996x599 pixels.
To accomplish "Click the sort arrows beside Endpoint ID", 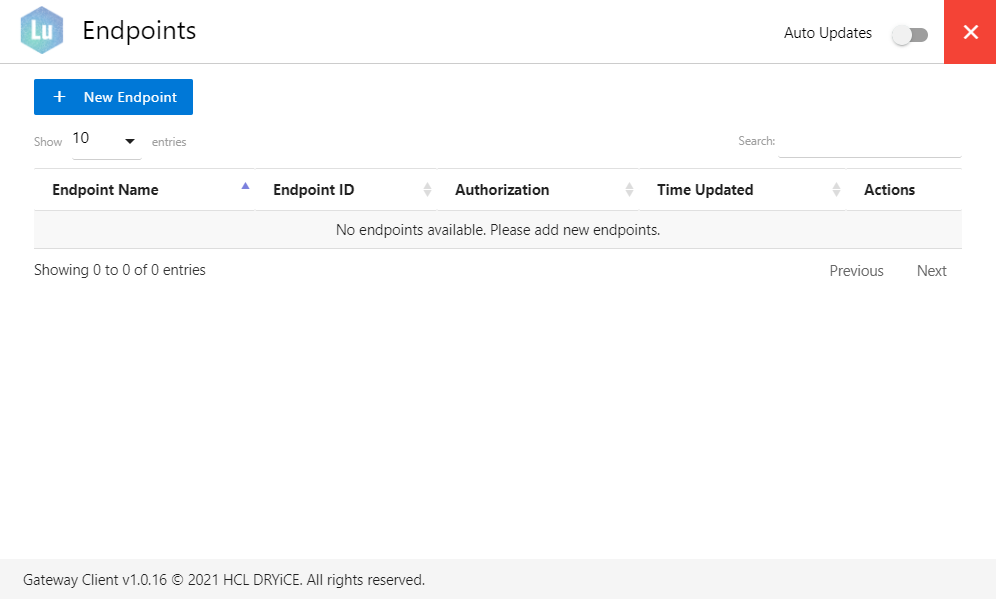I will pos(428,189).
